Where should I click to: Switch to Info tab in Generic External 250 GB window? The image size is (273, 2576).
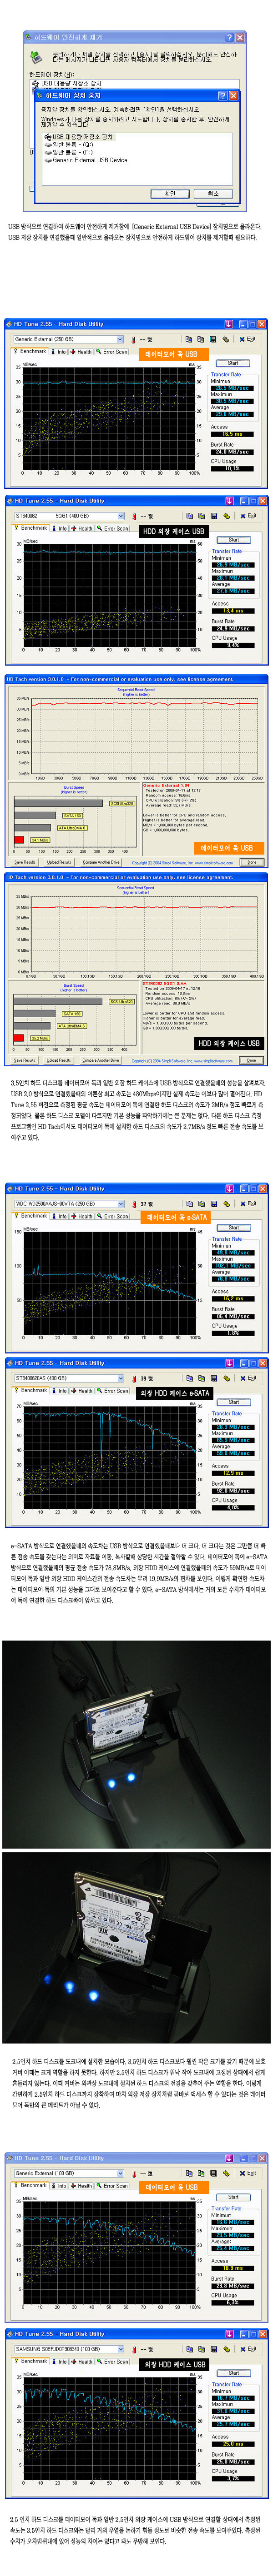[x=60, y=351]
